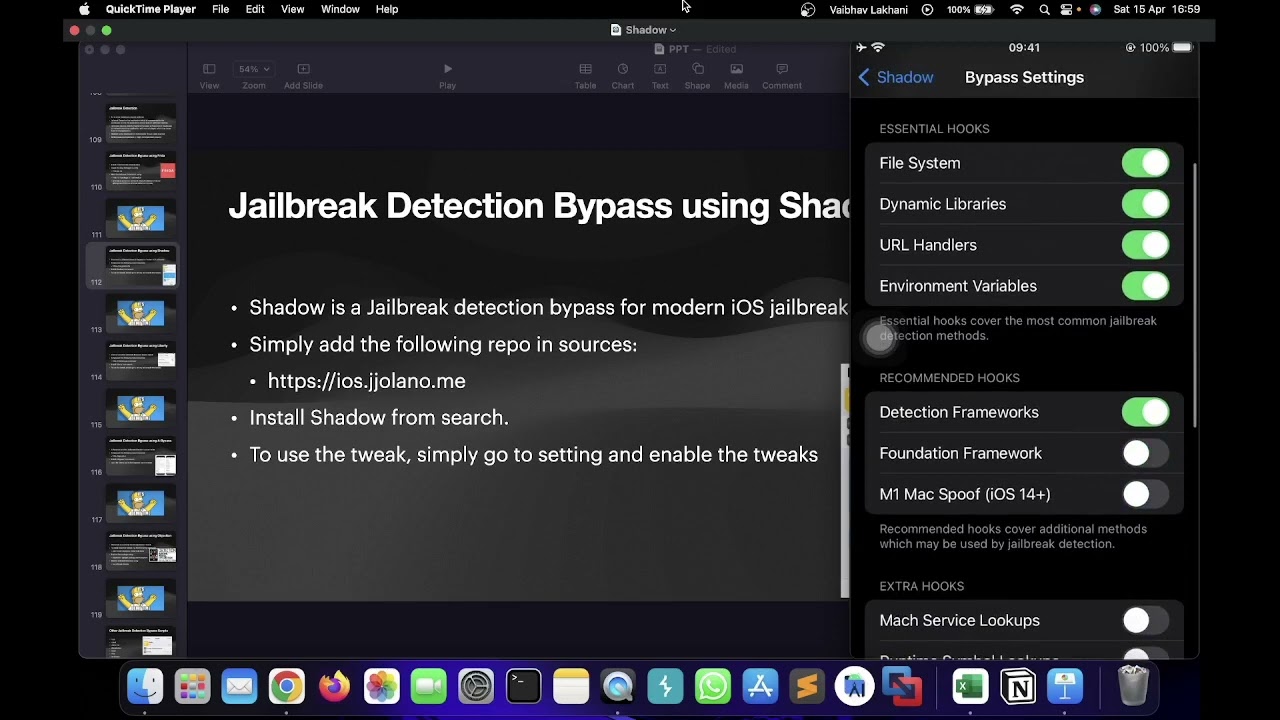Open the Media inserter in Keynote
1280x720 pixels.
pyautogui.click(x=736, y=76)
